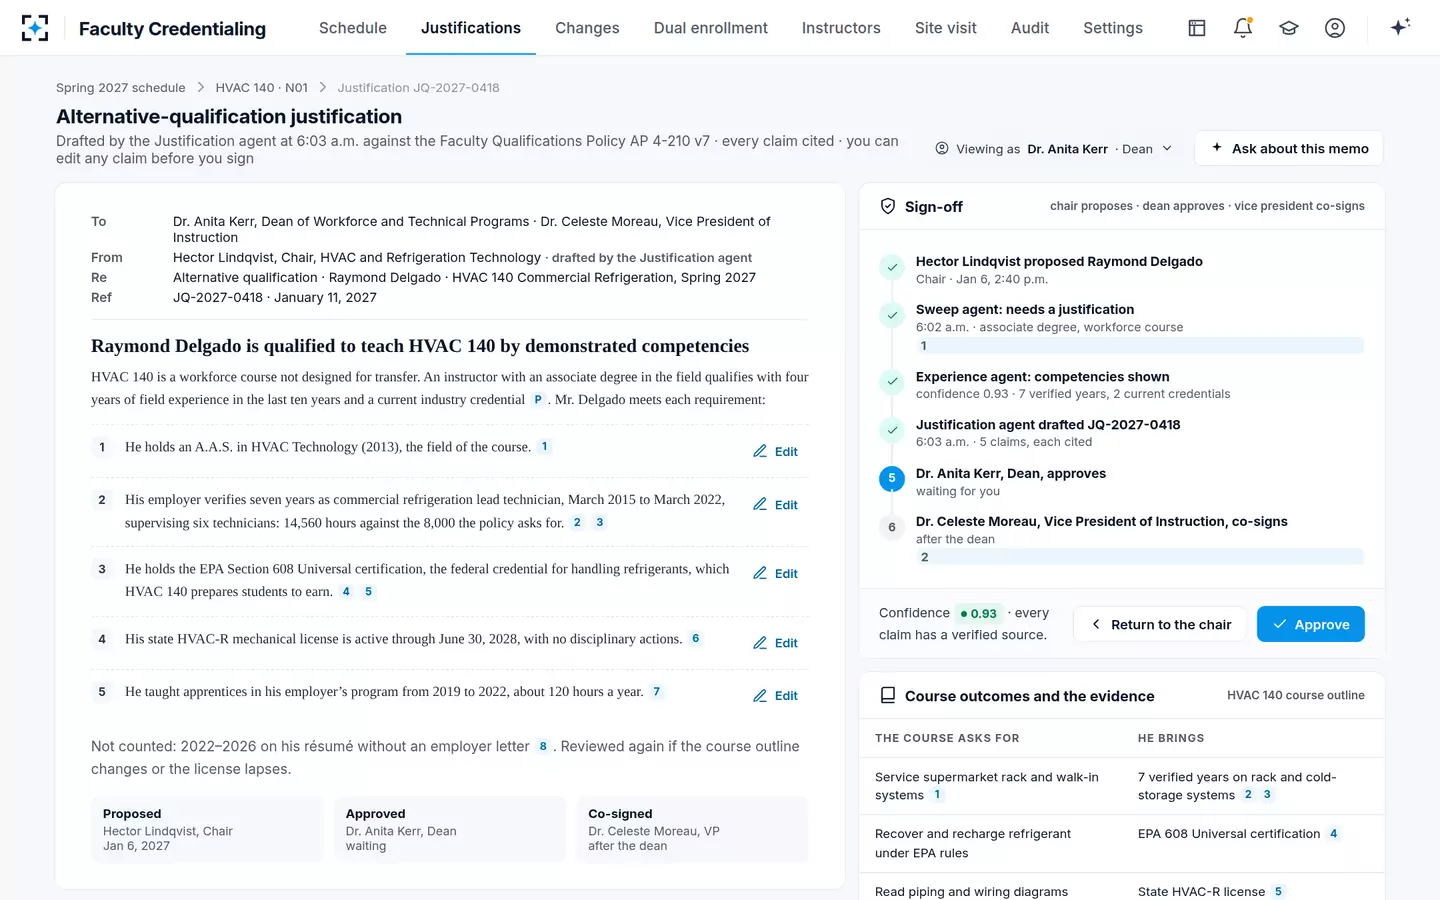This screenshot has height=900, width=1440.
Task: Open the Site visit tab
Action: (x=946, y=28)
